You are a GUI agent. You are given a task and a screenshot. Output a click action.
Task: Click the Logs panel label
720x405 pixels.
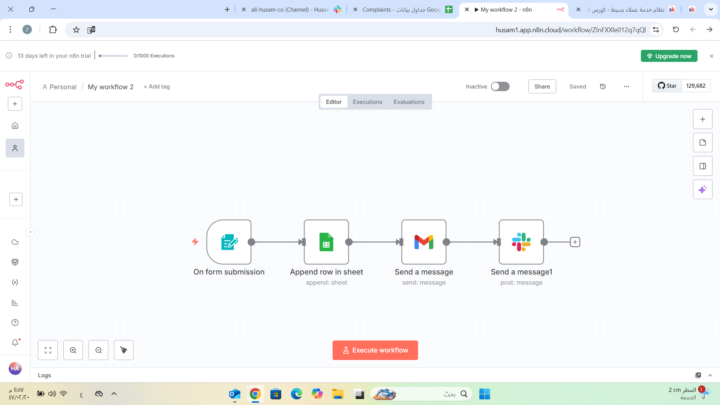[45, 375]
